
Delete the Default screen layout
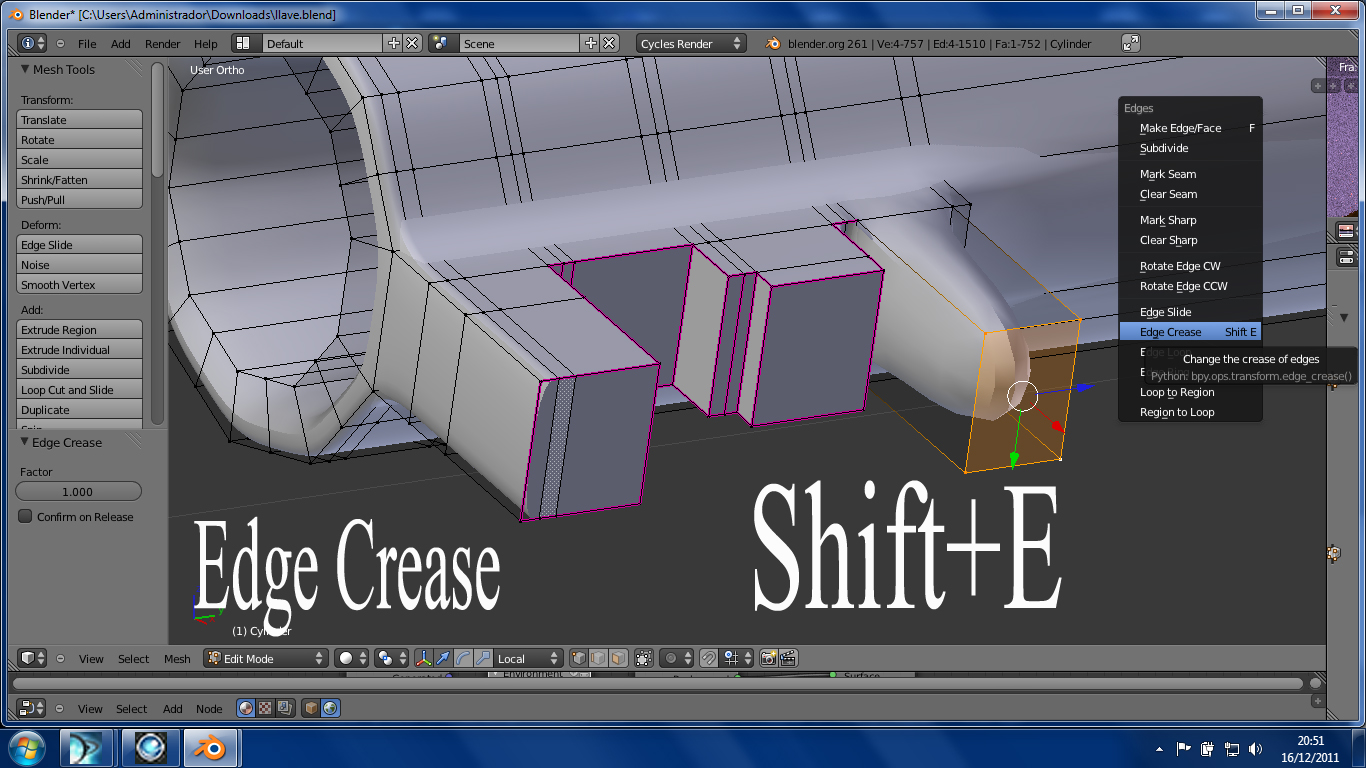pos(411,43)
